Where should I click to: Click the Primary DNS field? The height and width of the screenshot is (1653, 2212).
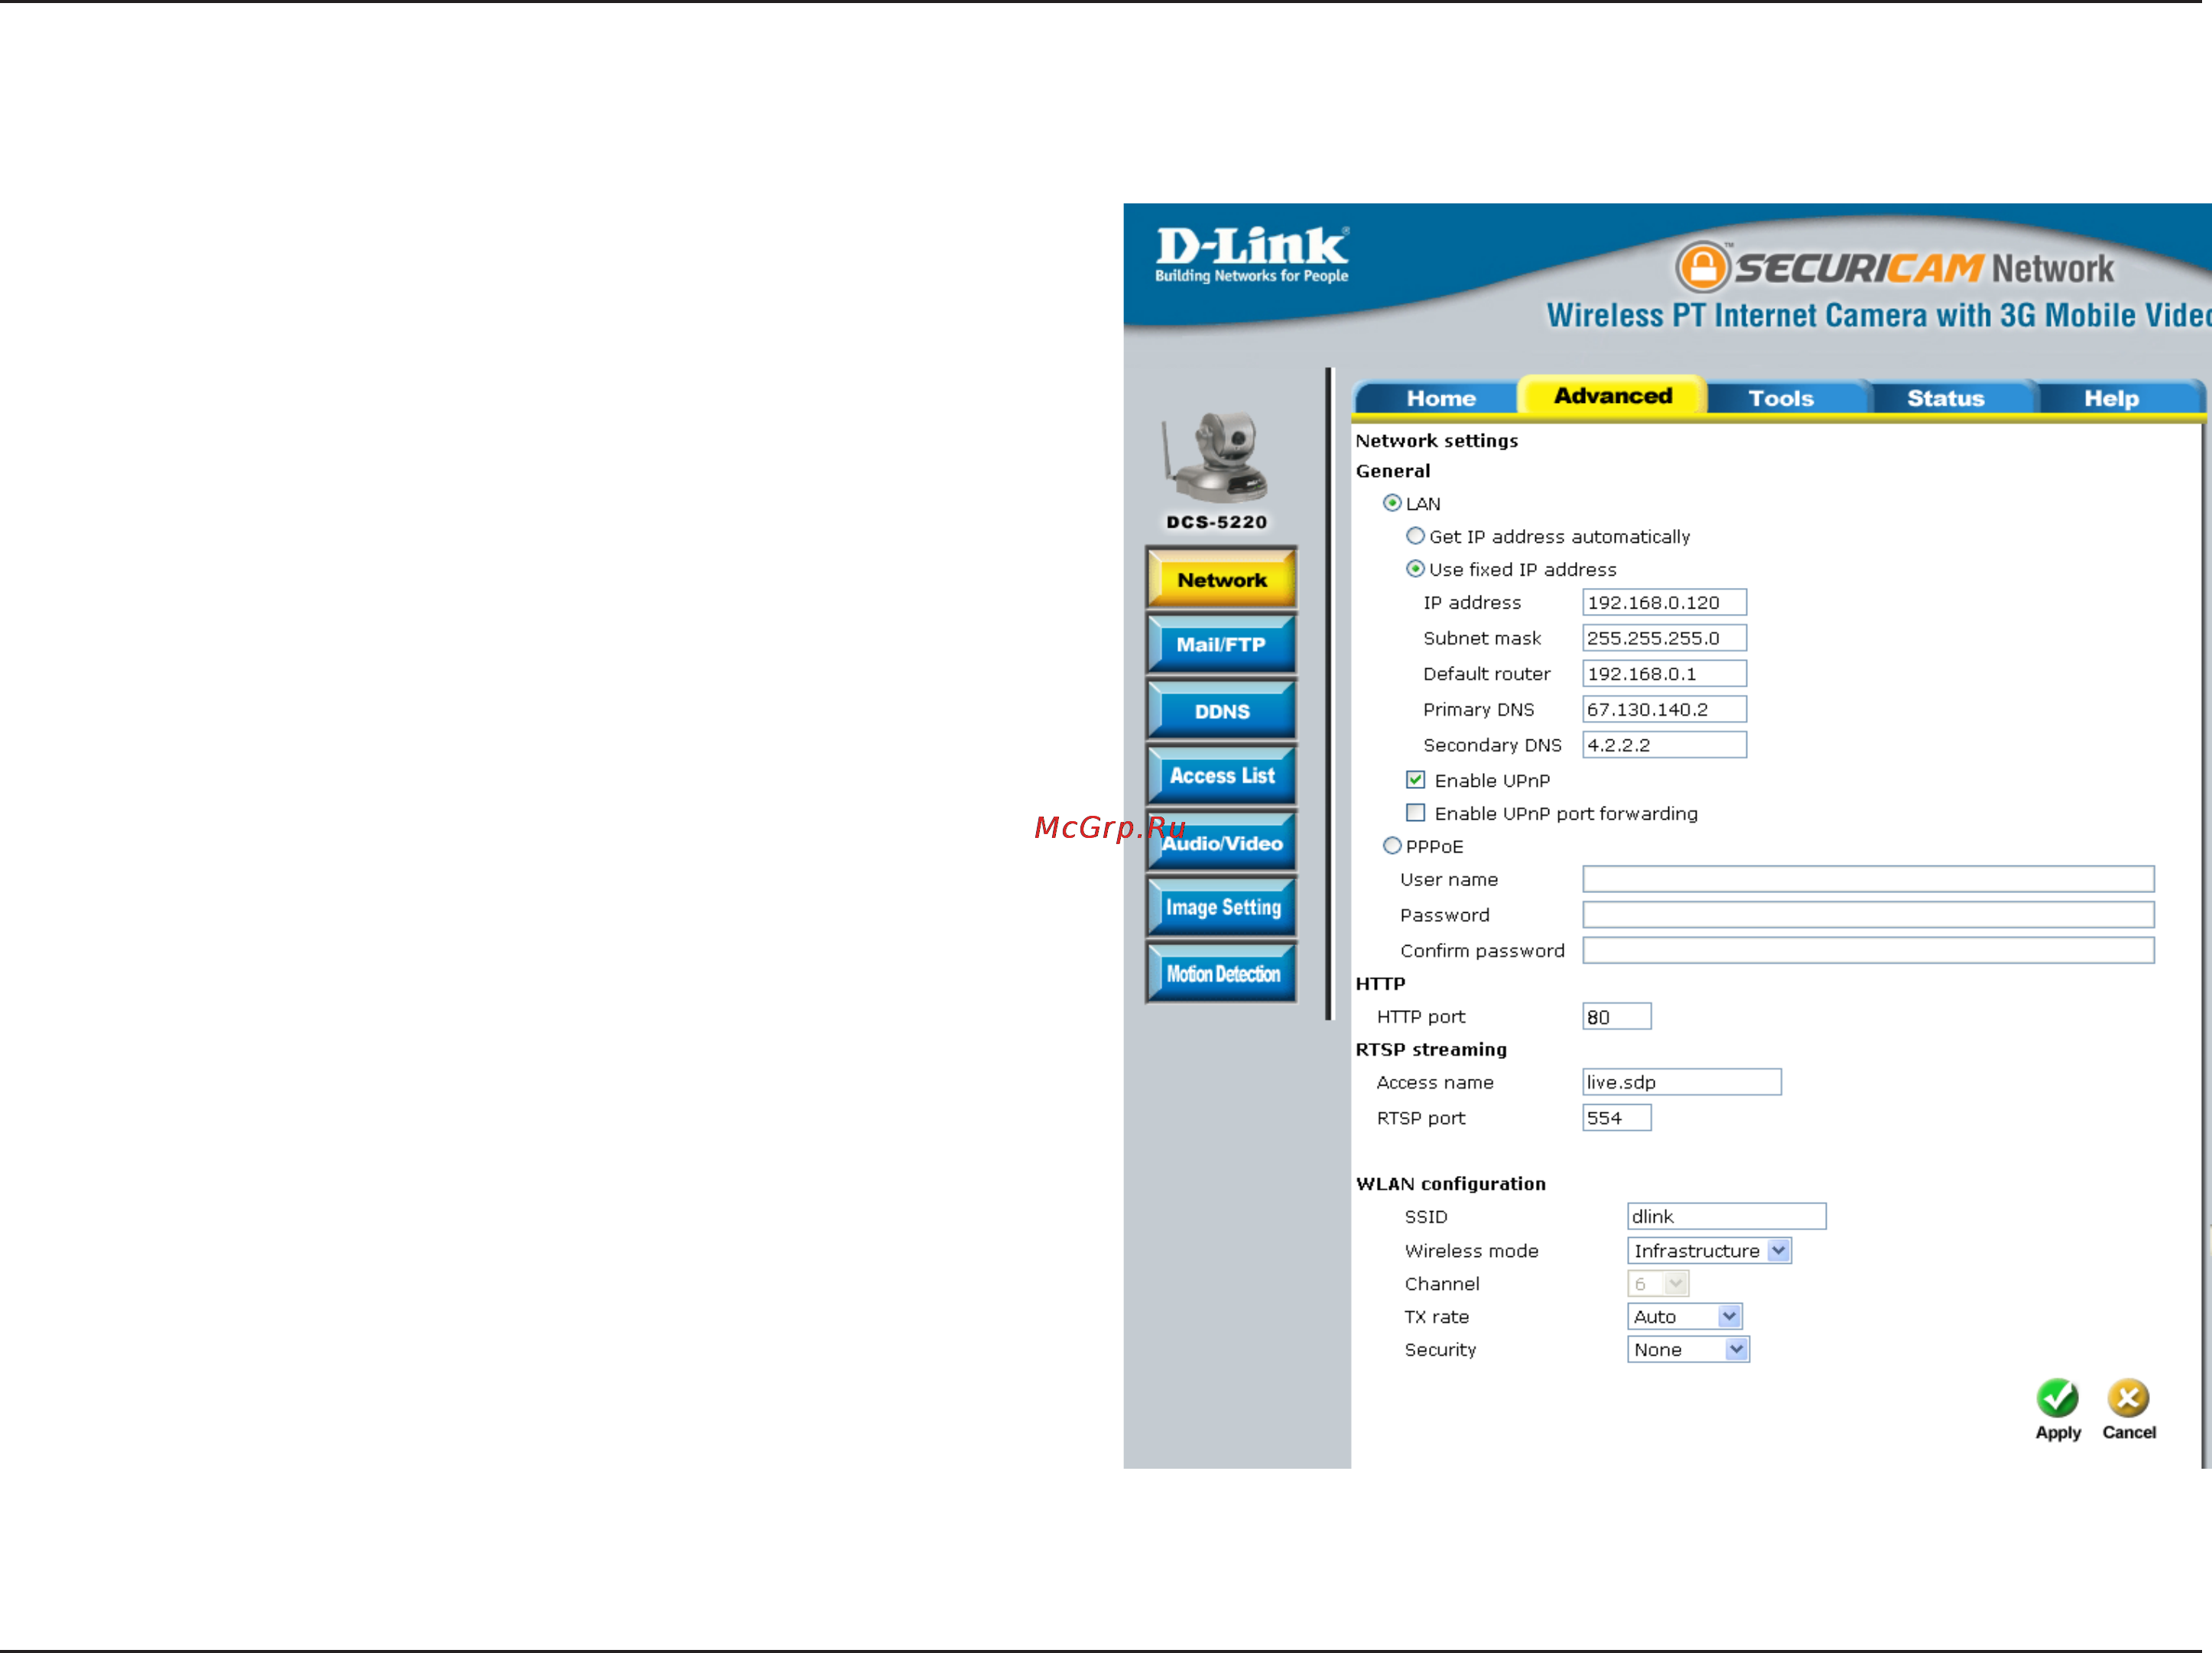(1664, 709)
